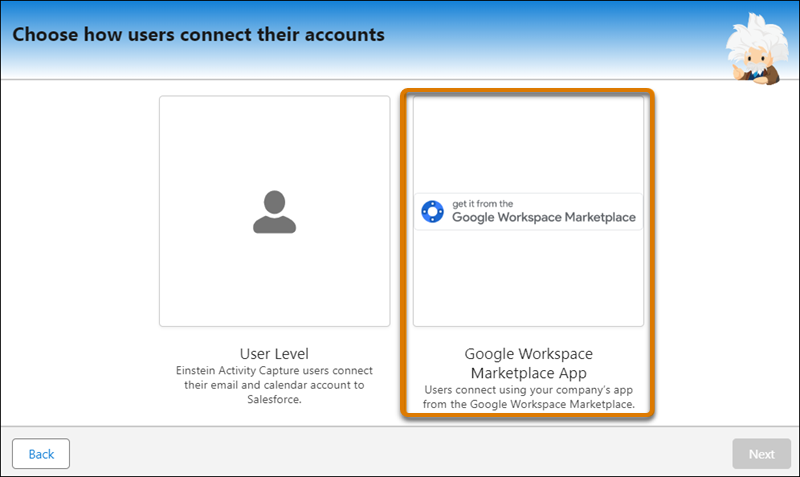Click 'Choose how users connect their accounts' heading
This screenshot has height=477, width=800.
pos(198,35)
